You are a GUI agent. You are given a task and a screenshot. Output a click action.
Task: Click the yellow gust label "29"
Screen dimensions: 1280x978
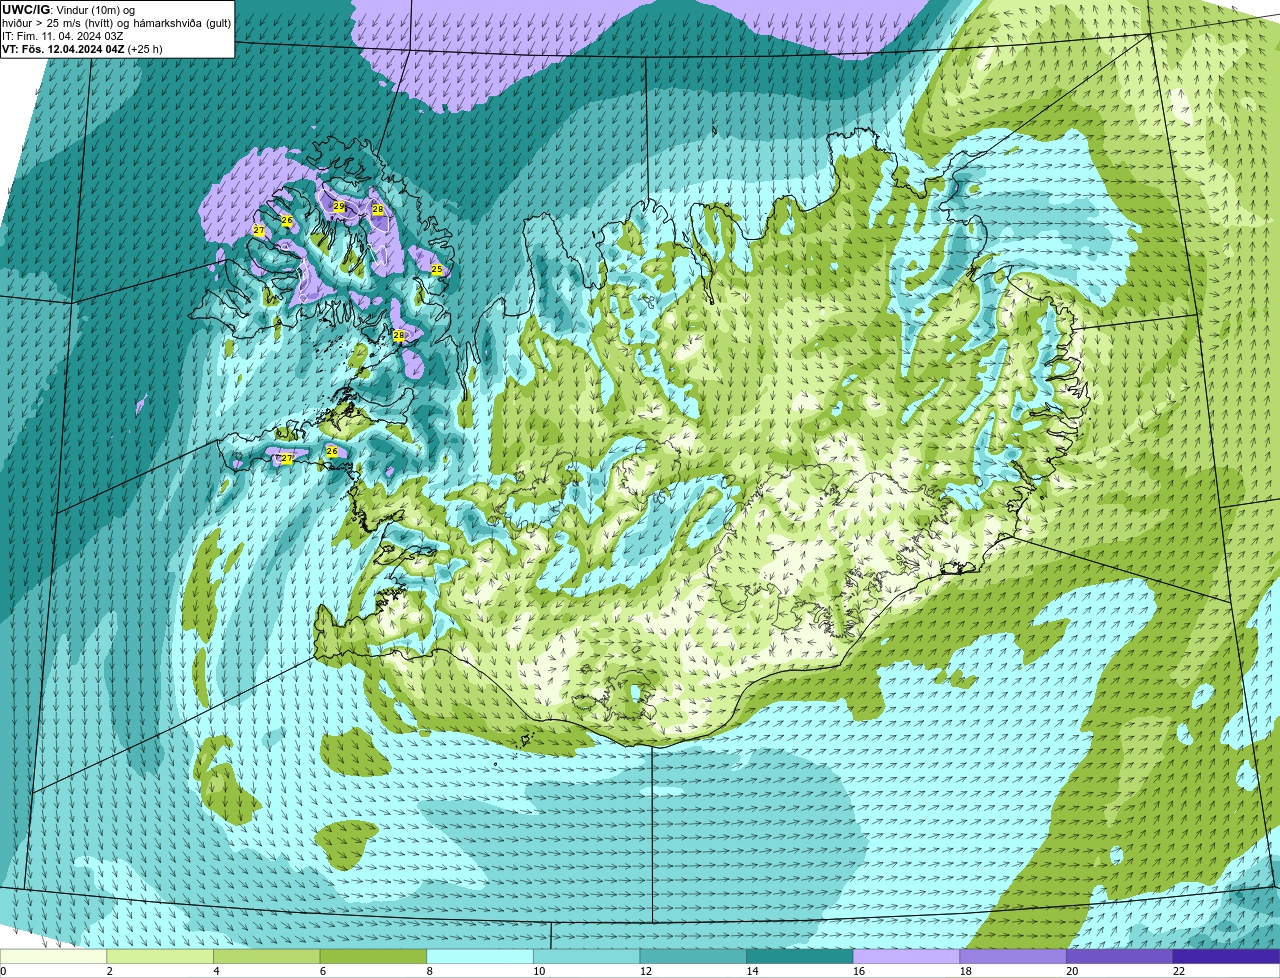pyautogui.click(x=339, y=206)
